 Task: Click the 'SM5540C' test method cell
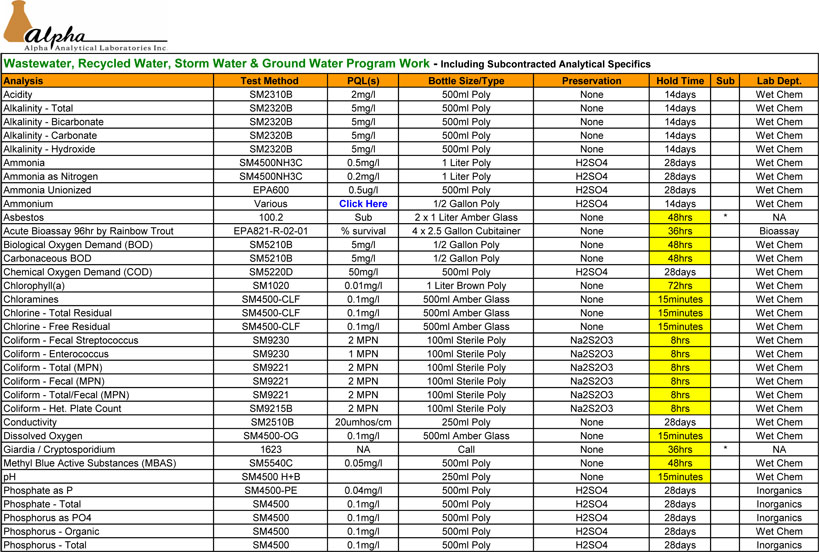pyautogui.click(x=270, y=463)
